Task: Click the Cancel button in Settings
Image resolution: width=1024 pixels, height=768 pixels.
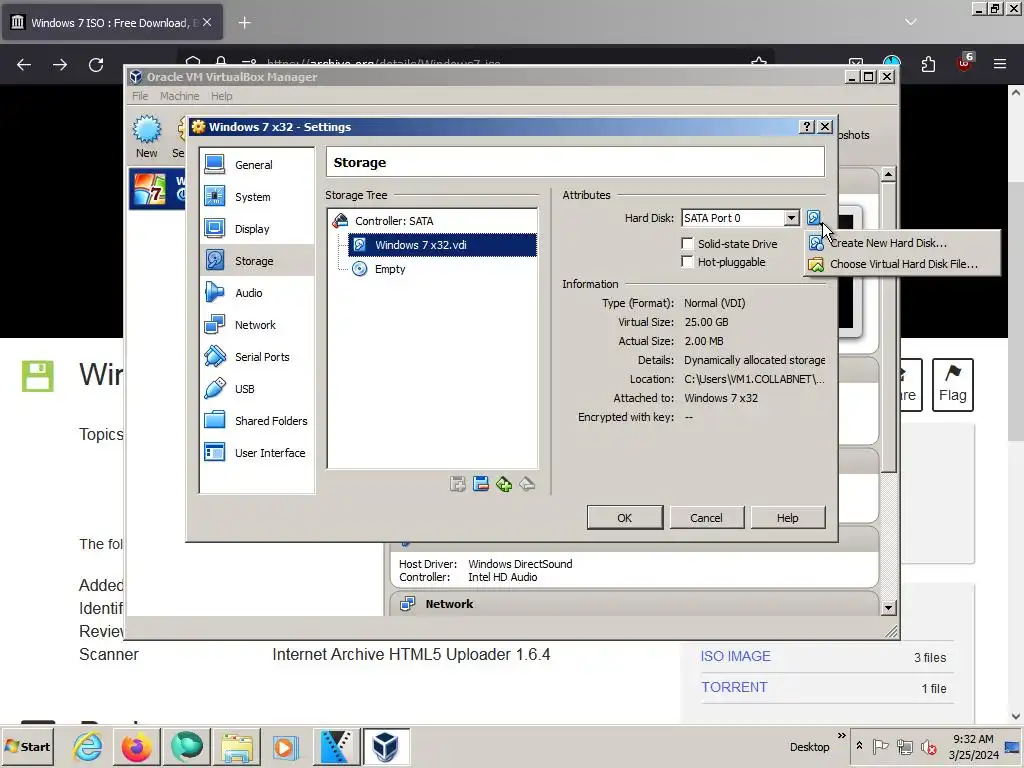Action: [706, 517]
